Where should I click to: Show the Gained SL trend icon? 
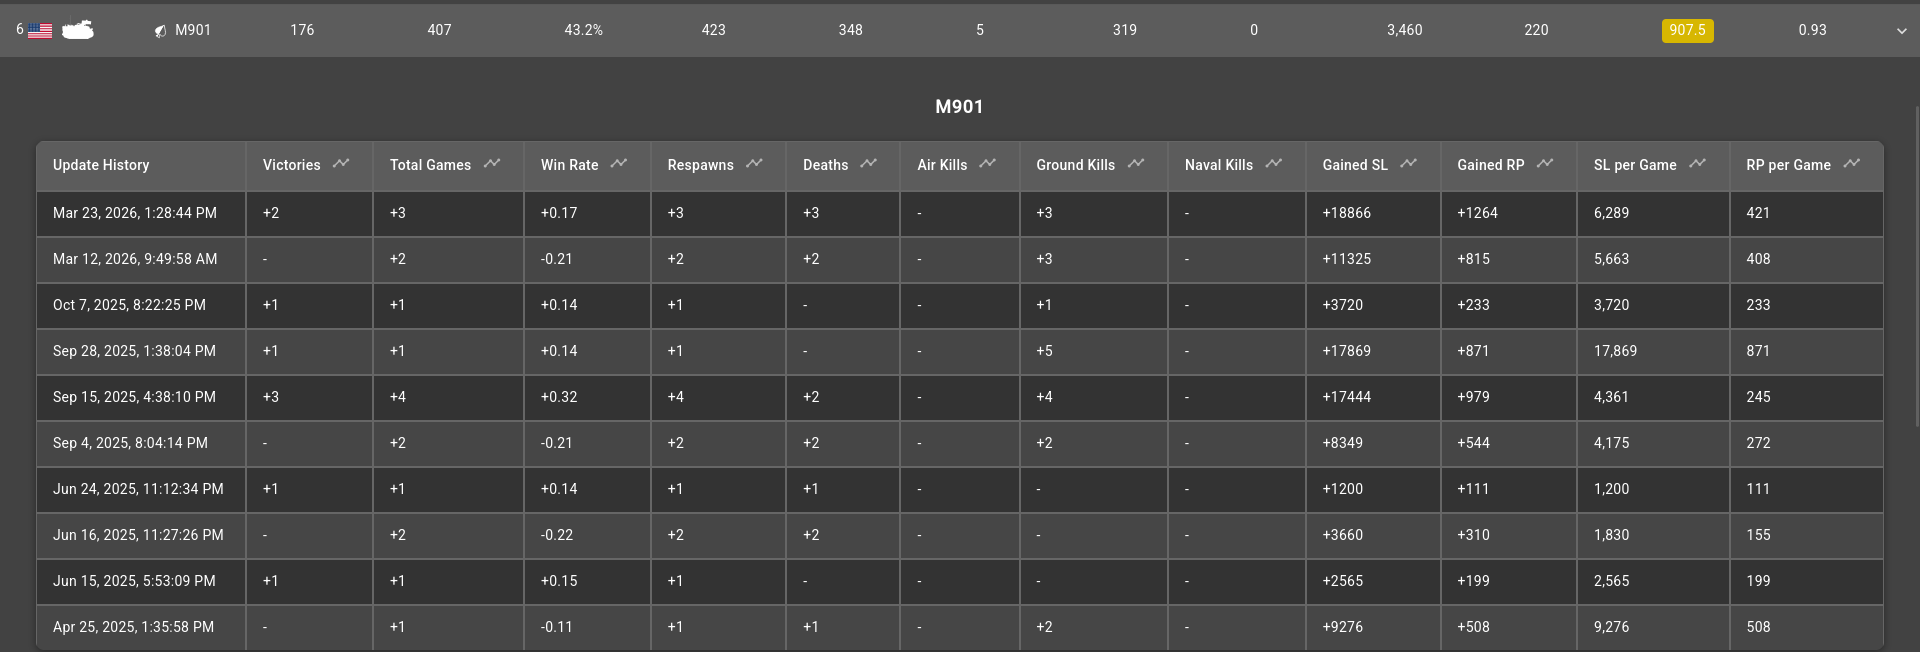(1409, 163)
